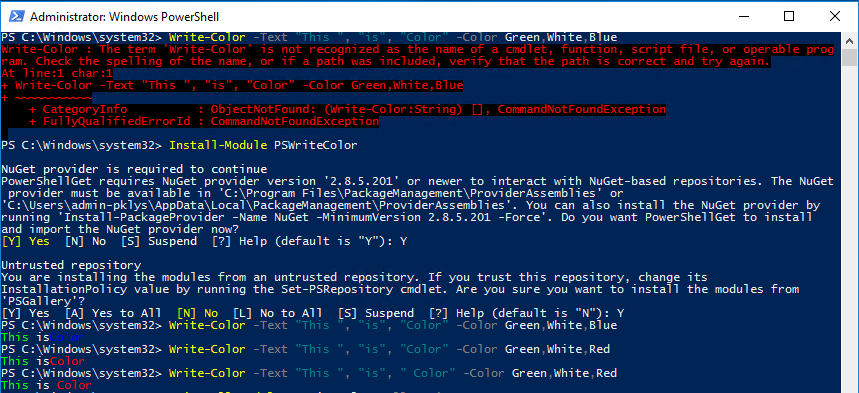Screen dimensions: 859x393
Task: Click 'NuGet provider is required to continue' line
Action: (134, 169)
